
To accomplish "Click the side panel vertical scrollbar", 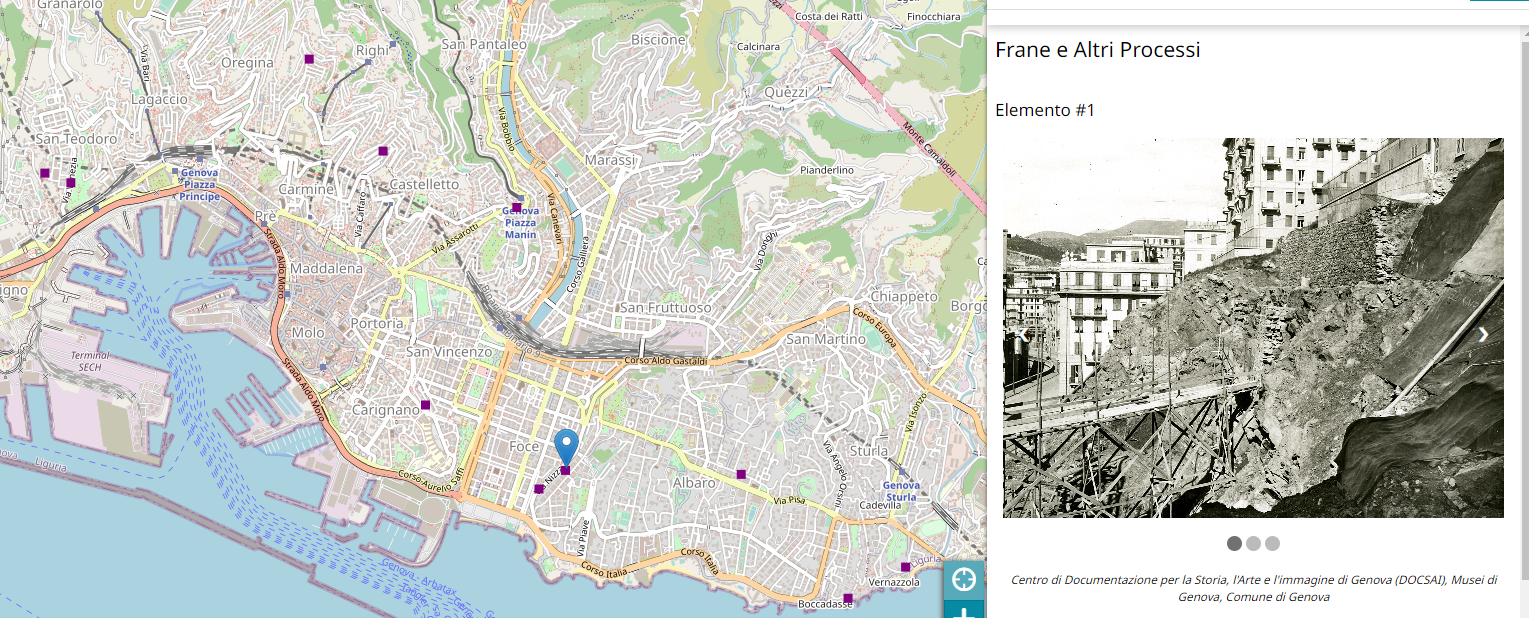I will tap(1523, 300).
